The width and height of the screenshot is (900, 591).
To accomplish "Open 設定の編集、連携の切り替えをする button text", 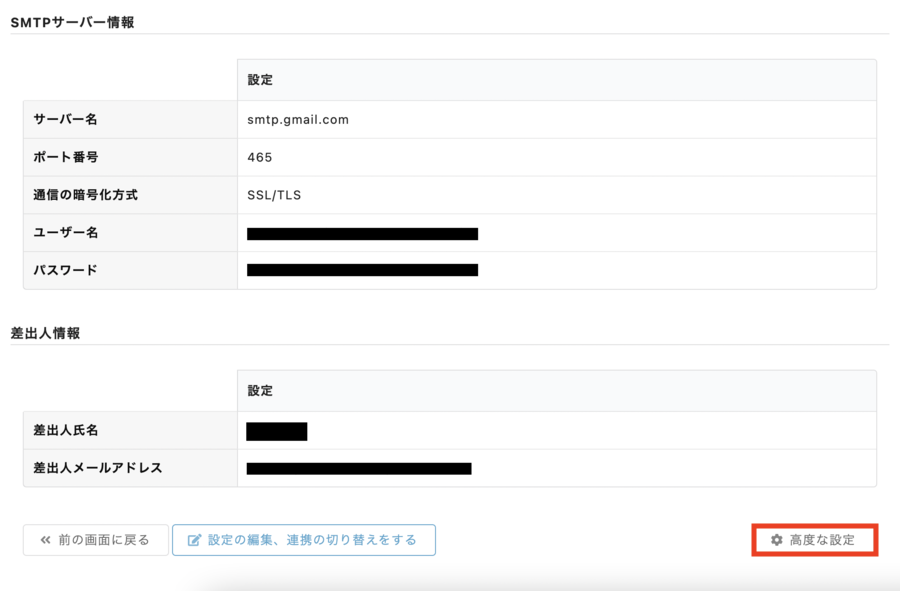I will pos(312,540).
